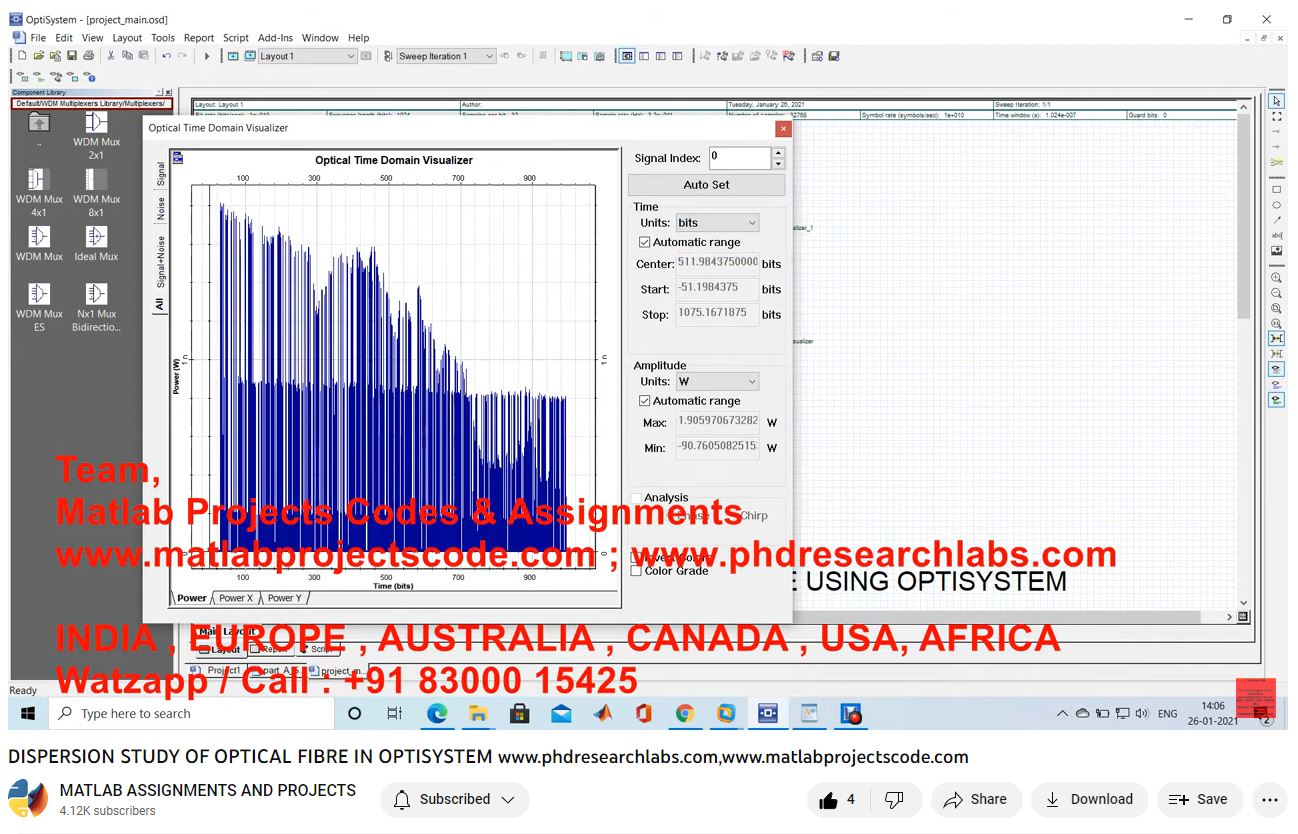Select the insert image tool
Viewport: 1298px width, 834px height.
pyautogui.click(x=1276, y=250)
